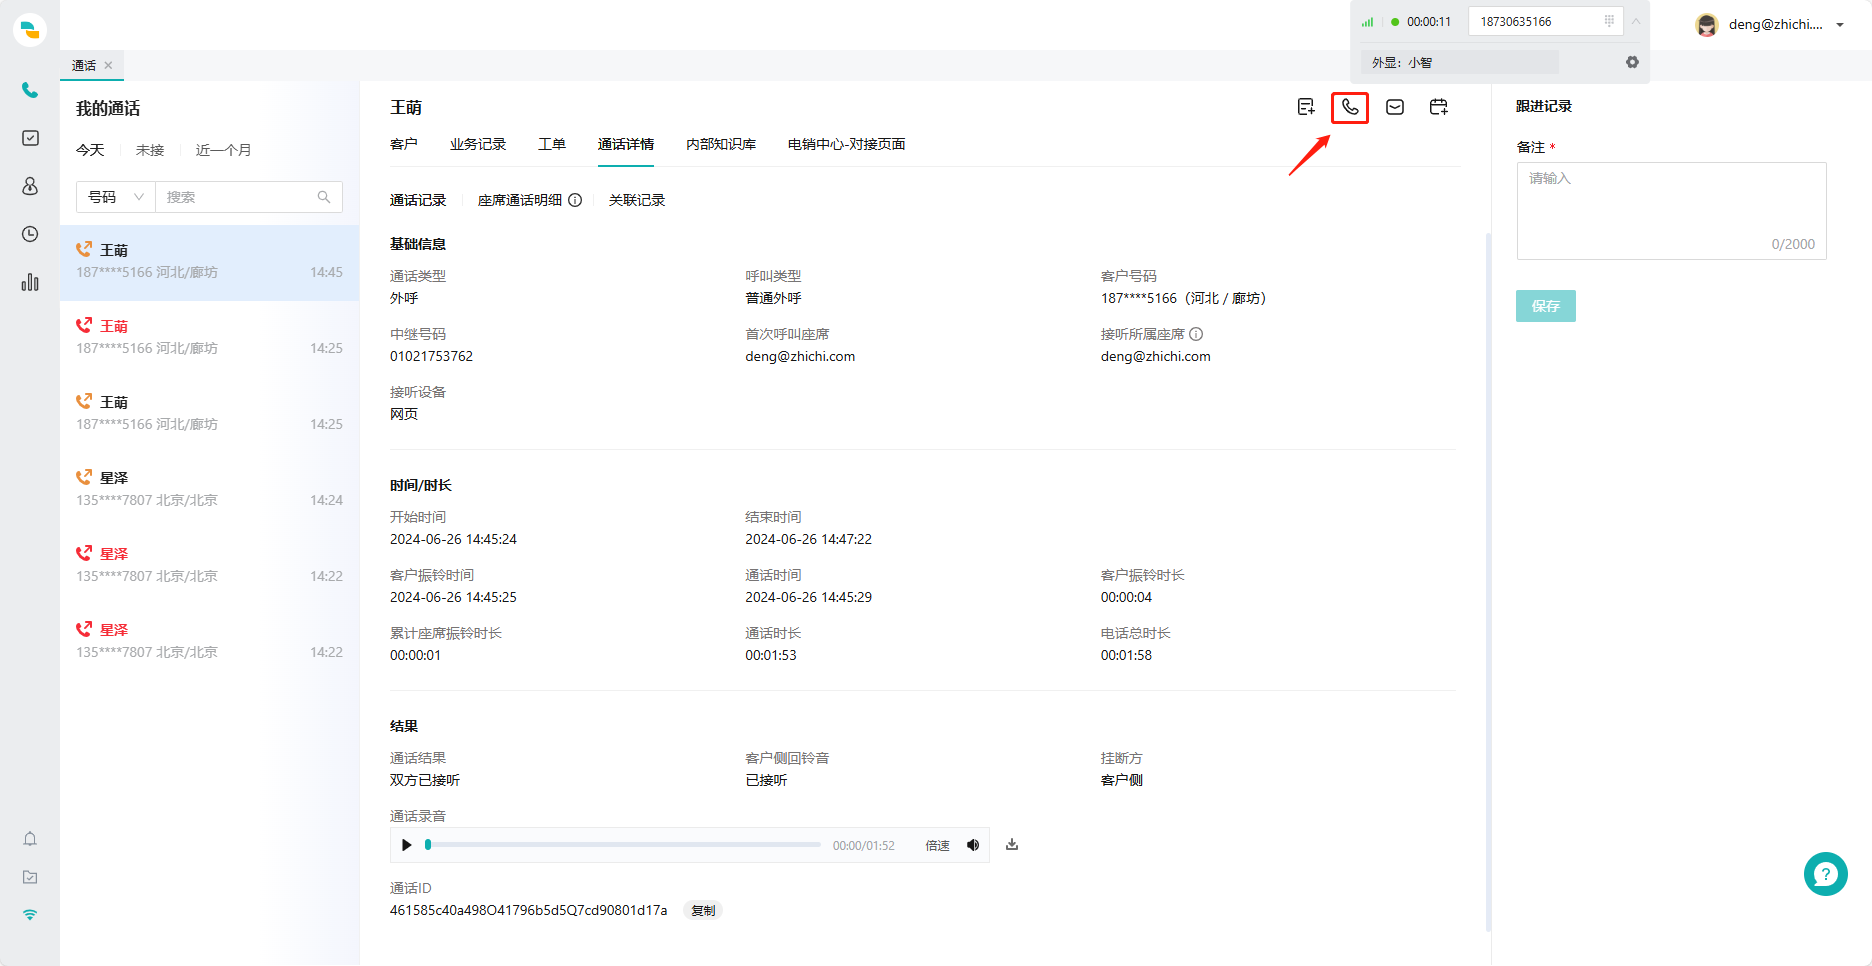Select the 通话详情 tab
Image resolution: width=1872 pixels, height=966 pixels.
pyautogui.click(x=626, y=144)
